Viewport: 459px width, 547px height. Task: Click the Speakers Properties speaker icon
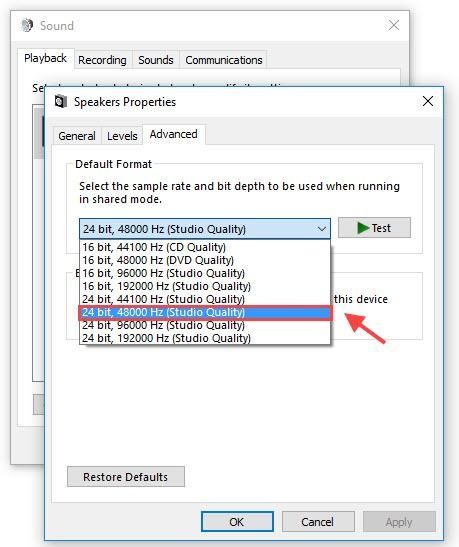coord(61,102)
